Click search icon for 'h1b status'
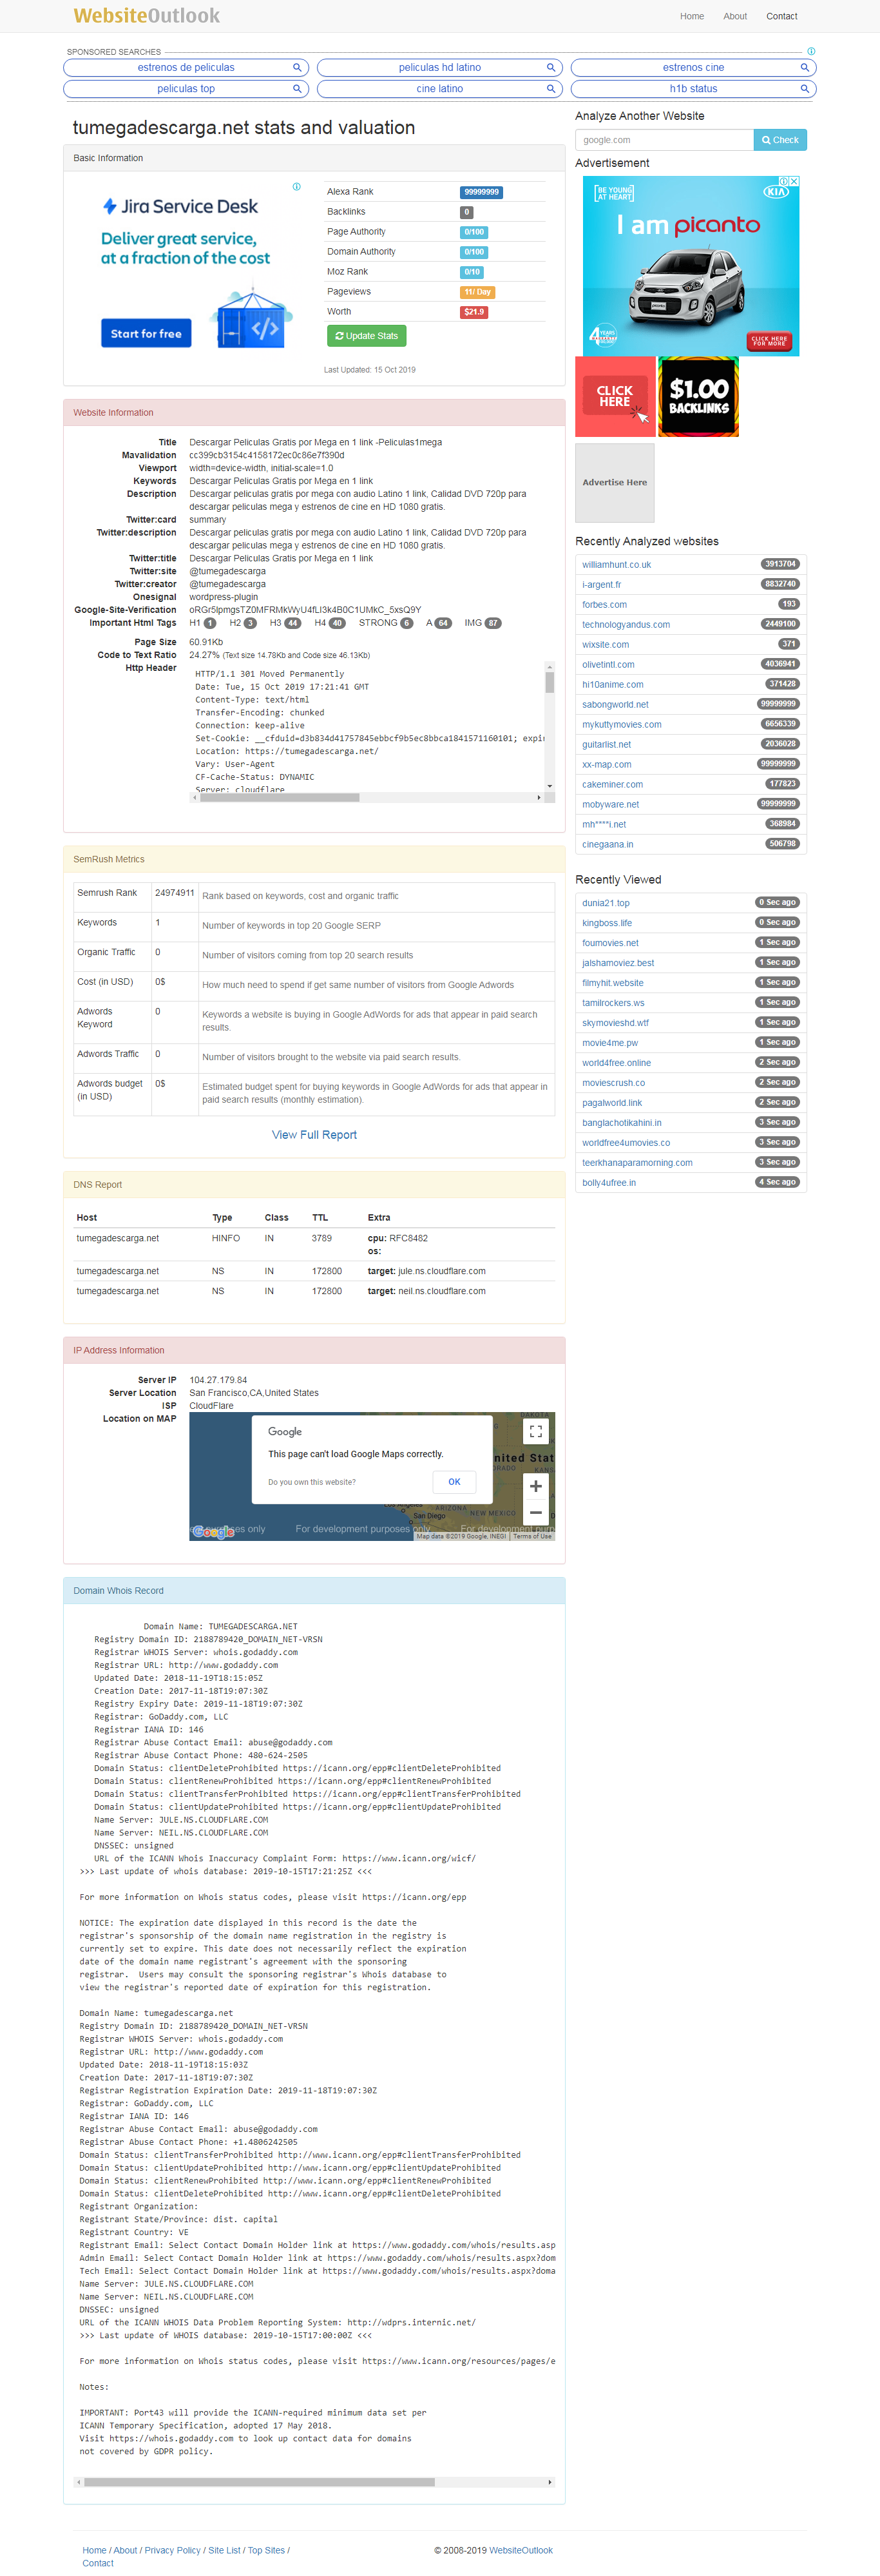Image resolution: width=880 pixels, height=2576 pixels. [804, 88]
